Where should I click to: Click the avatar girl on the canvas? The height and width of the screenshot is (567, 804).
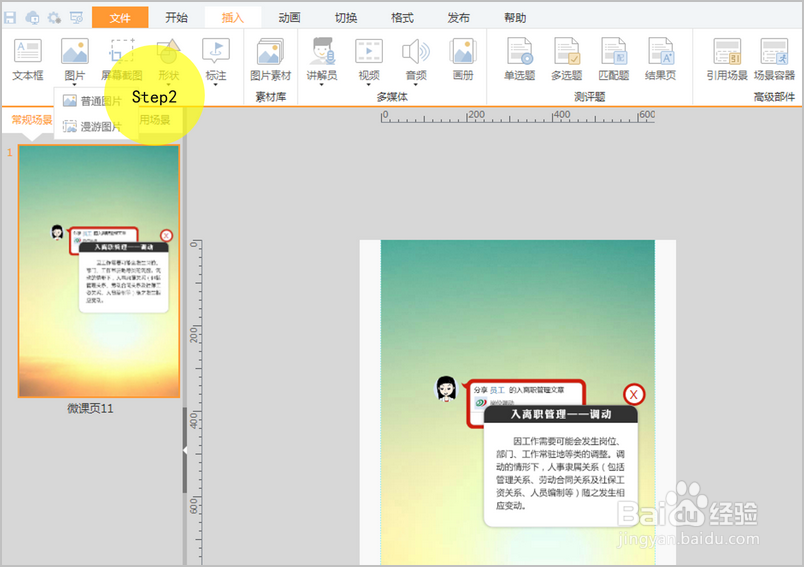pyautogui.click(x=446, y=389)
